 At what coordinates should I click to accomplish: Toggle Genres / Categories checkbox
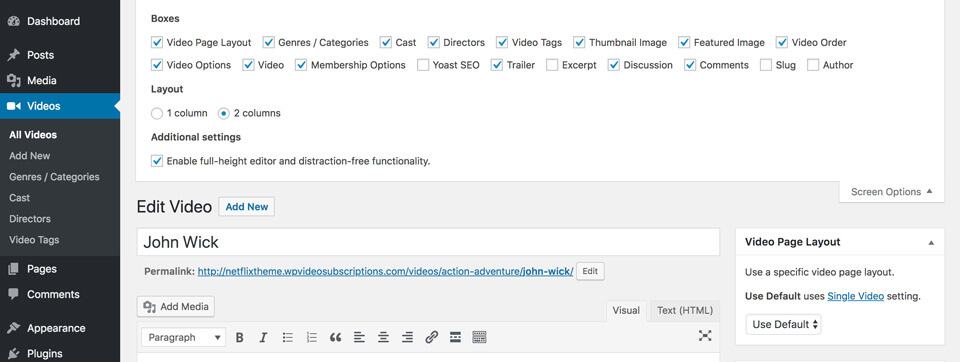pyautogui.click(x=268, y=42)
